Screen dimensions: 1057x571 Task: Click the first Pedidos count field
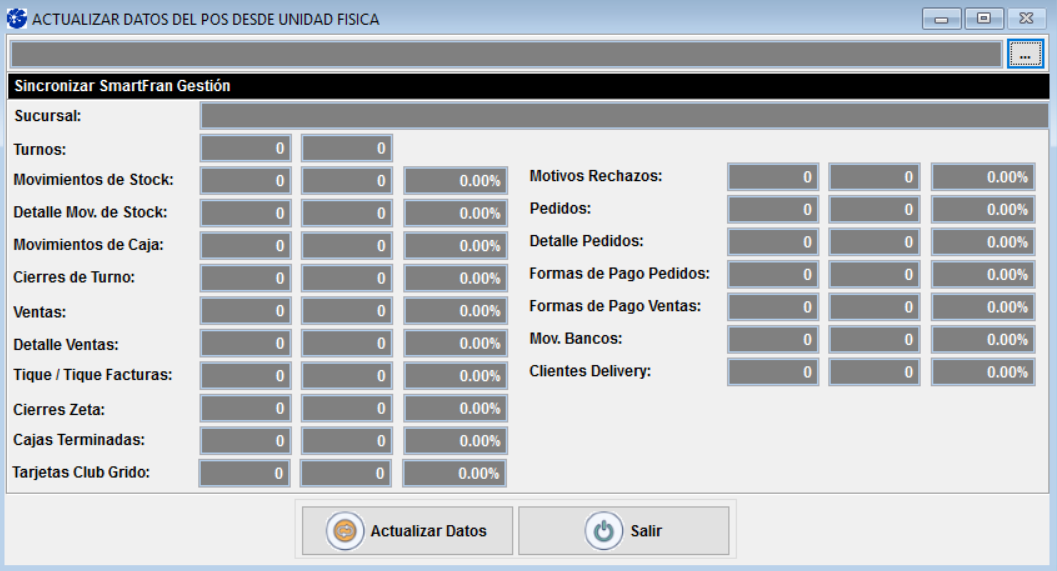773,210
